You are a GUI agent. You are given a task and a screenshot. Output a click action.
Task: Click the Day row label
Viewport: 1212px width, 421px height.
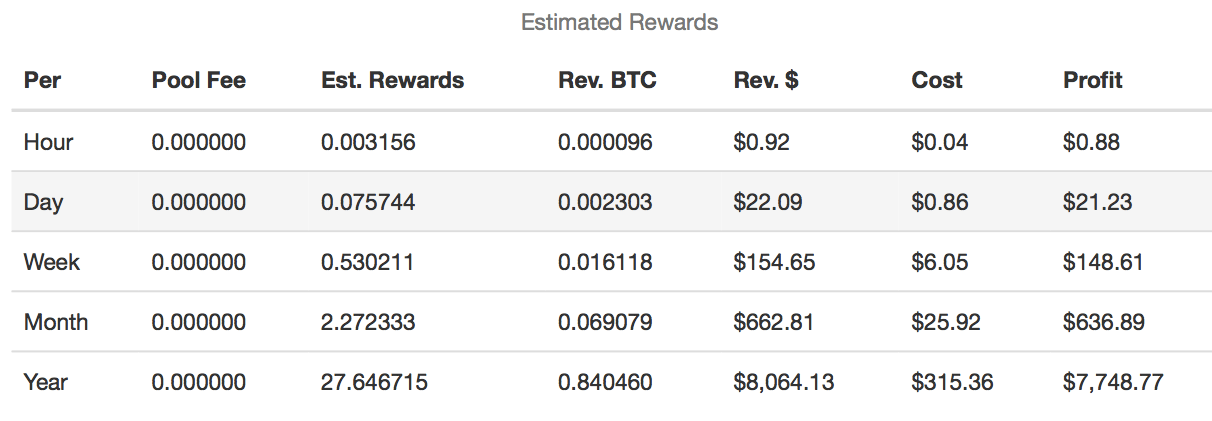coord(43,202)
